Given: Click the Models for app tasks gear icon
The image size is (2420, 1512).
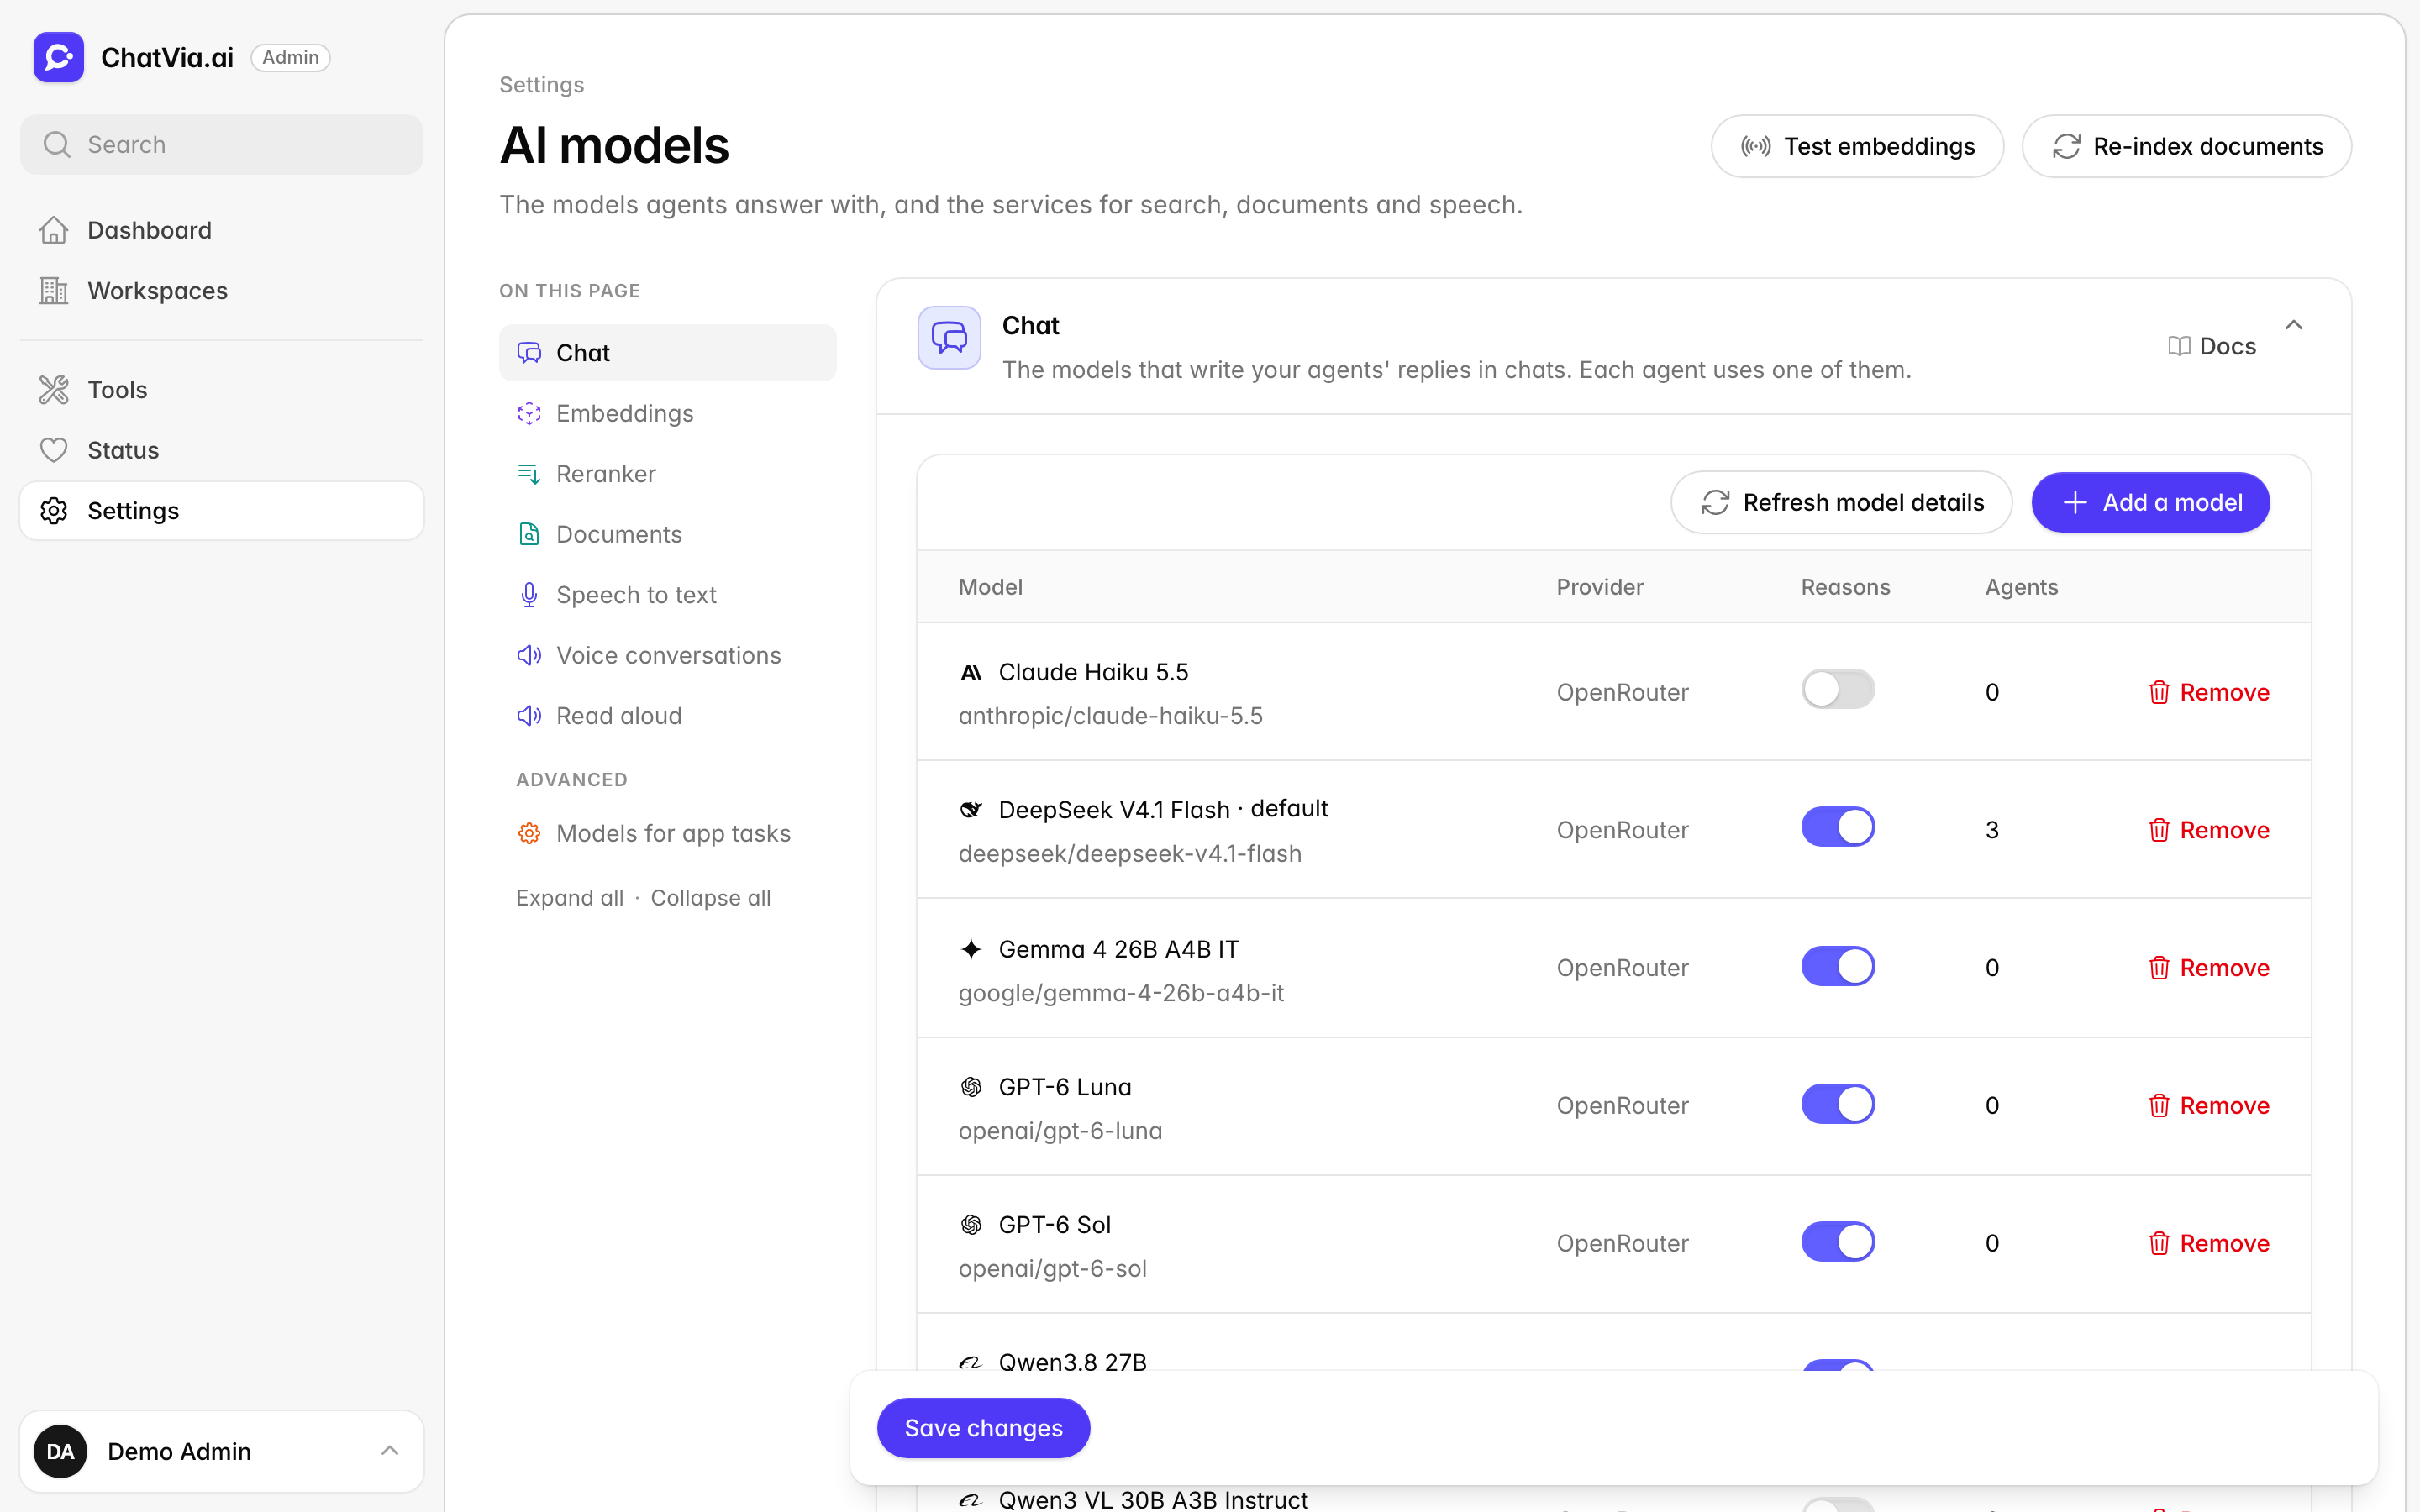Looking at the screenshot, I should tap(529, 833).
